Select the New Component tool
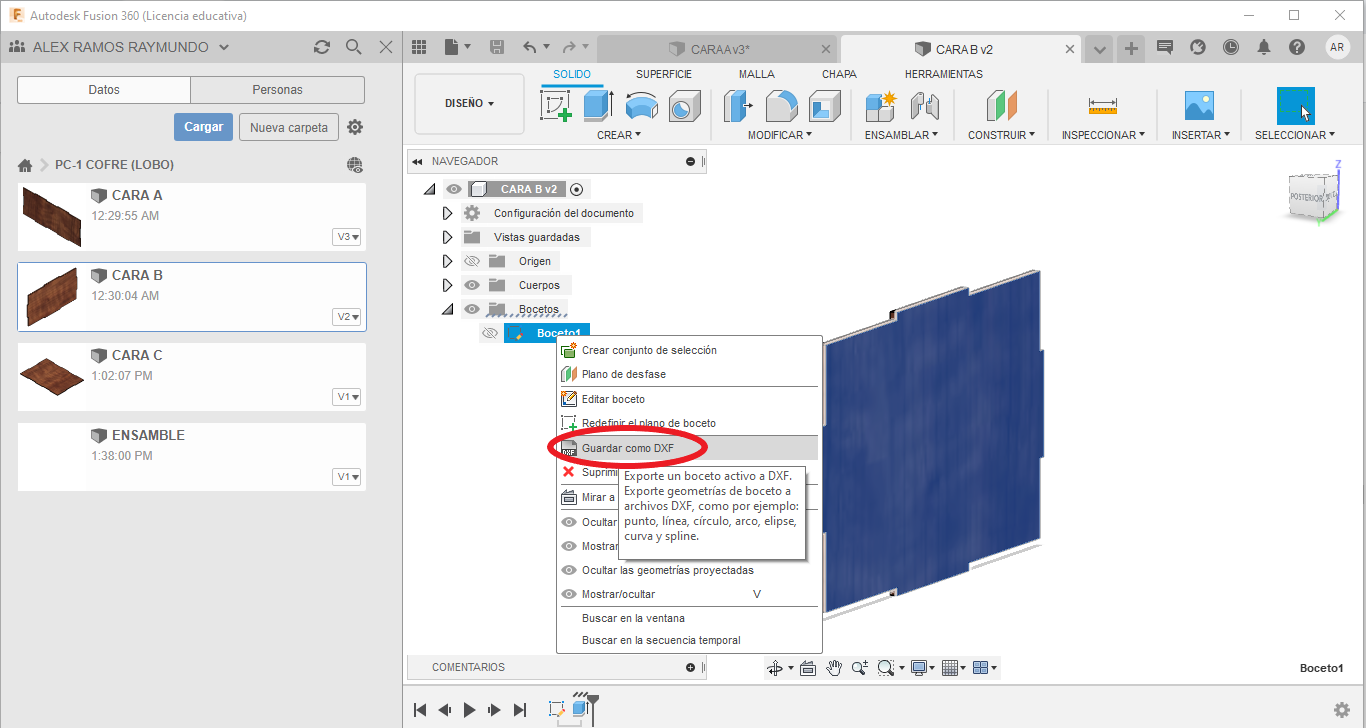The height and width of the screenshot is (728, 1366). [x=881, y=106]
